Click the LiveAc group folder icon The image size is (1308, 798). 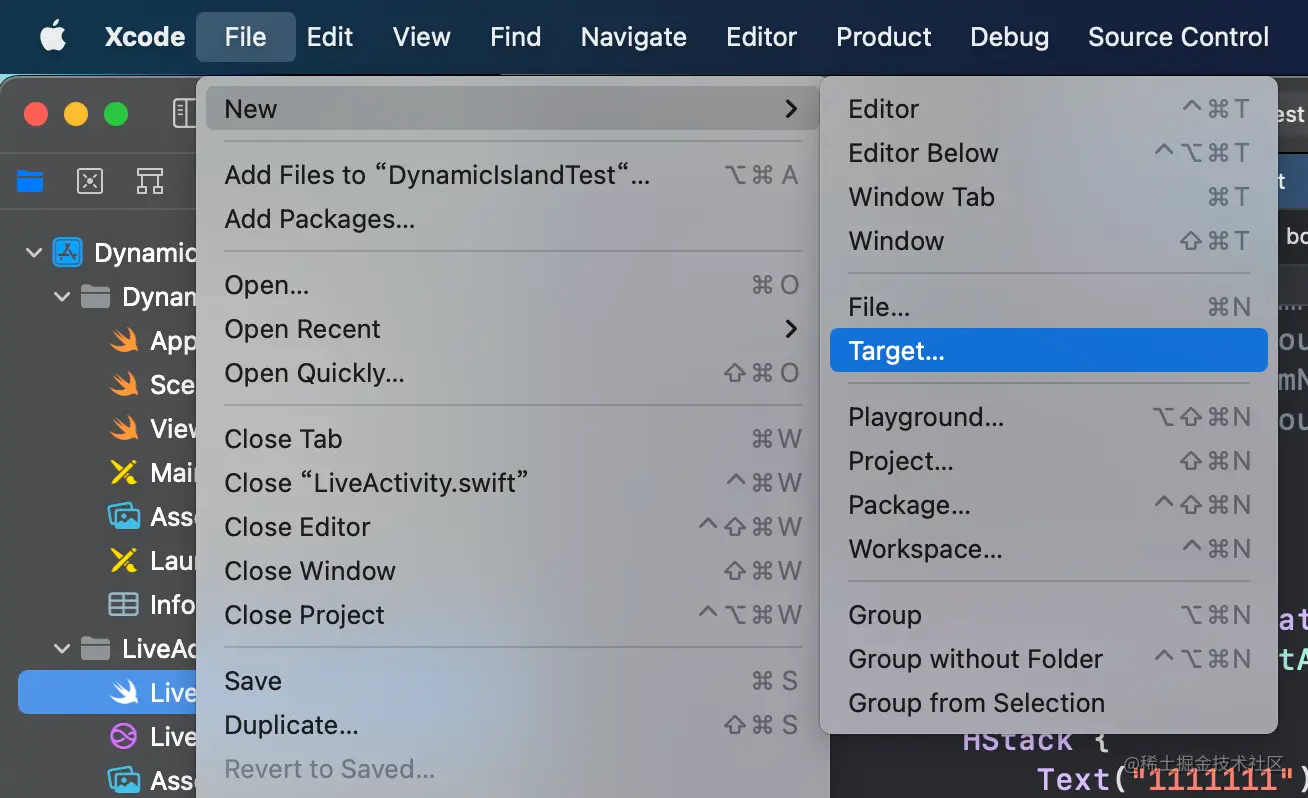[x=95, y=648]
